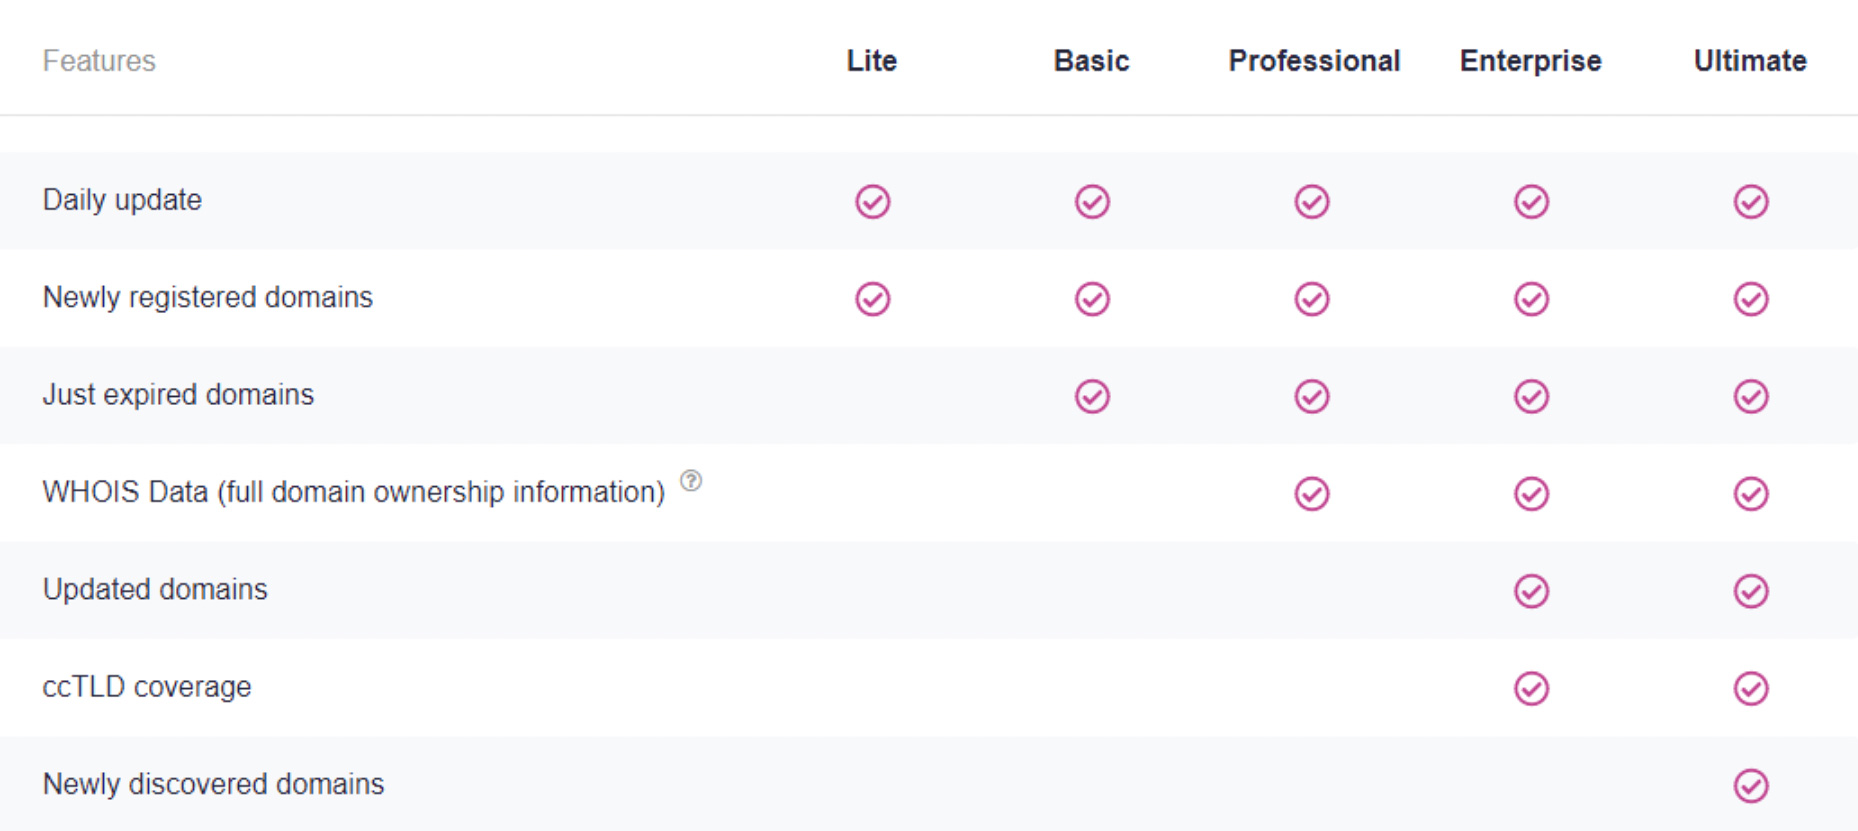Image resolution: width=1858 pixels, height=831 pixels.
Task: Click Basic checkmark for Newly registered domains
Action: pyautogui.click(x=1092, y=299)
